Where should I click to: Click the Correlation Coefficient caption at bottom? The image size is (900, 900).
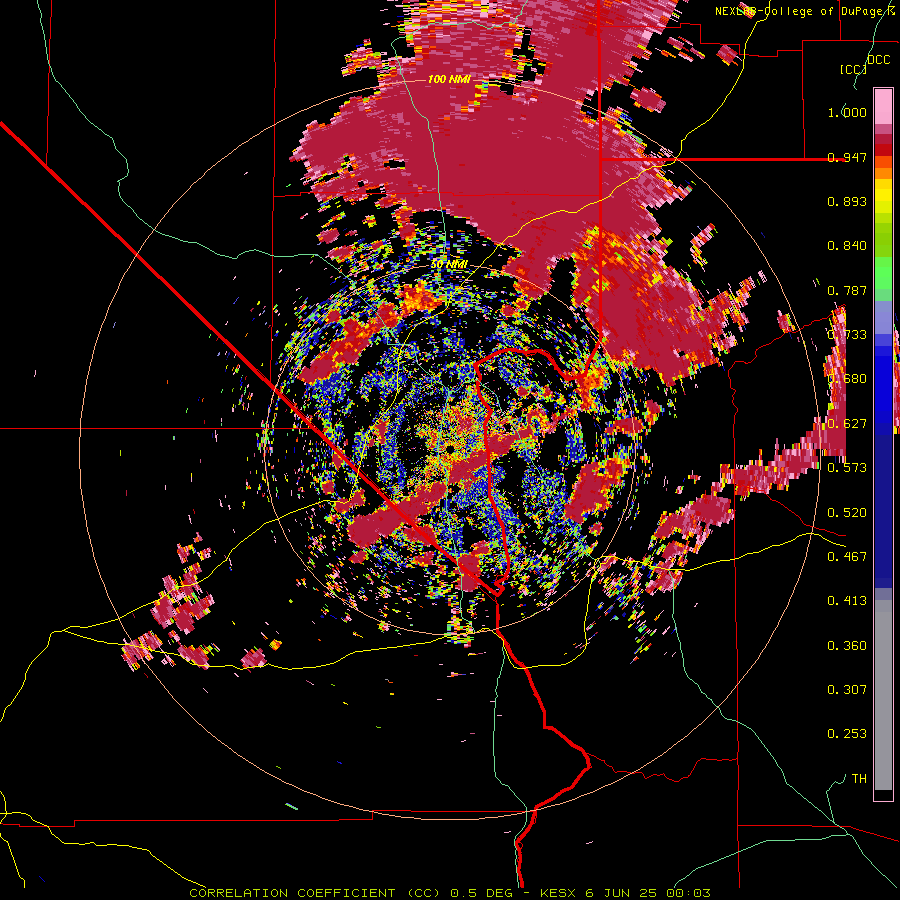(x=451, y=893)
